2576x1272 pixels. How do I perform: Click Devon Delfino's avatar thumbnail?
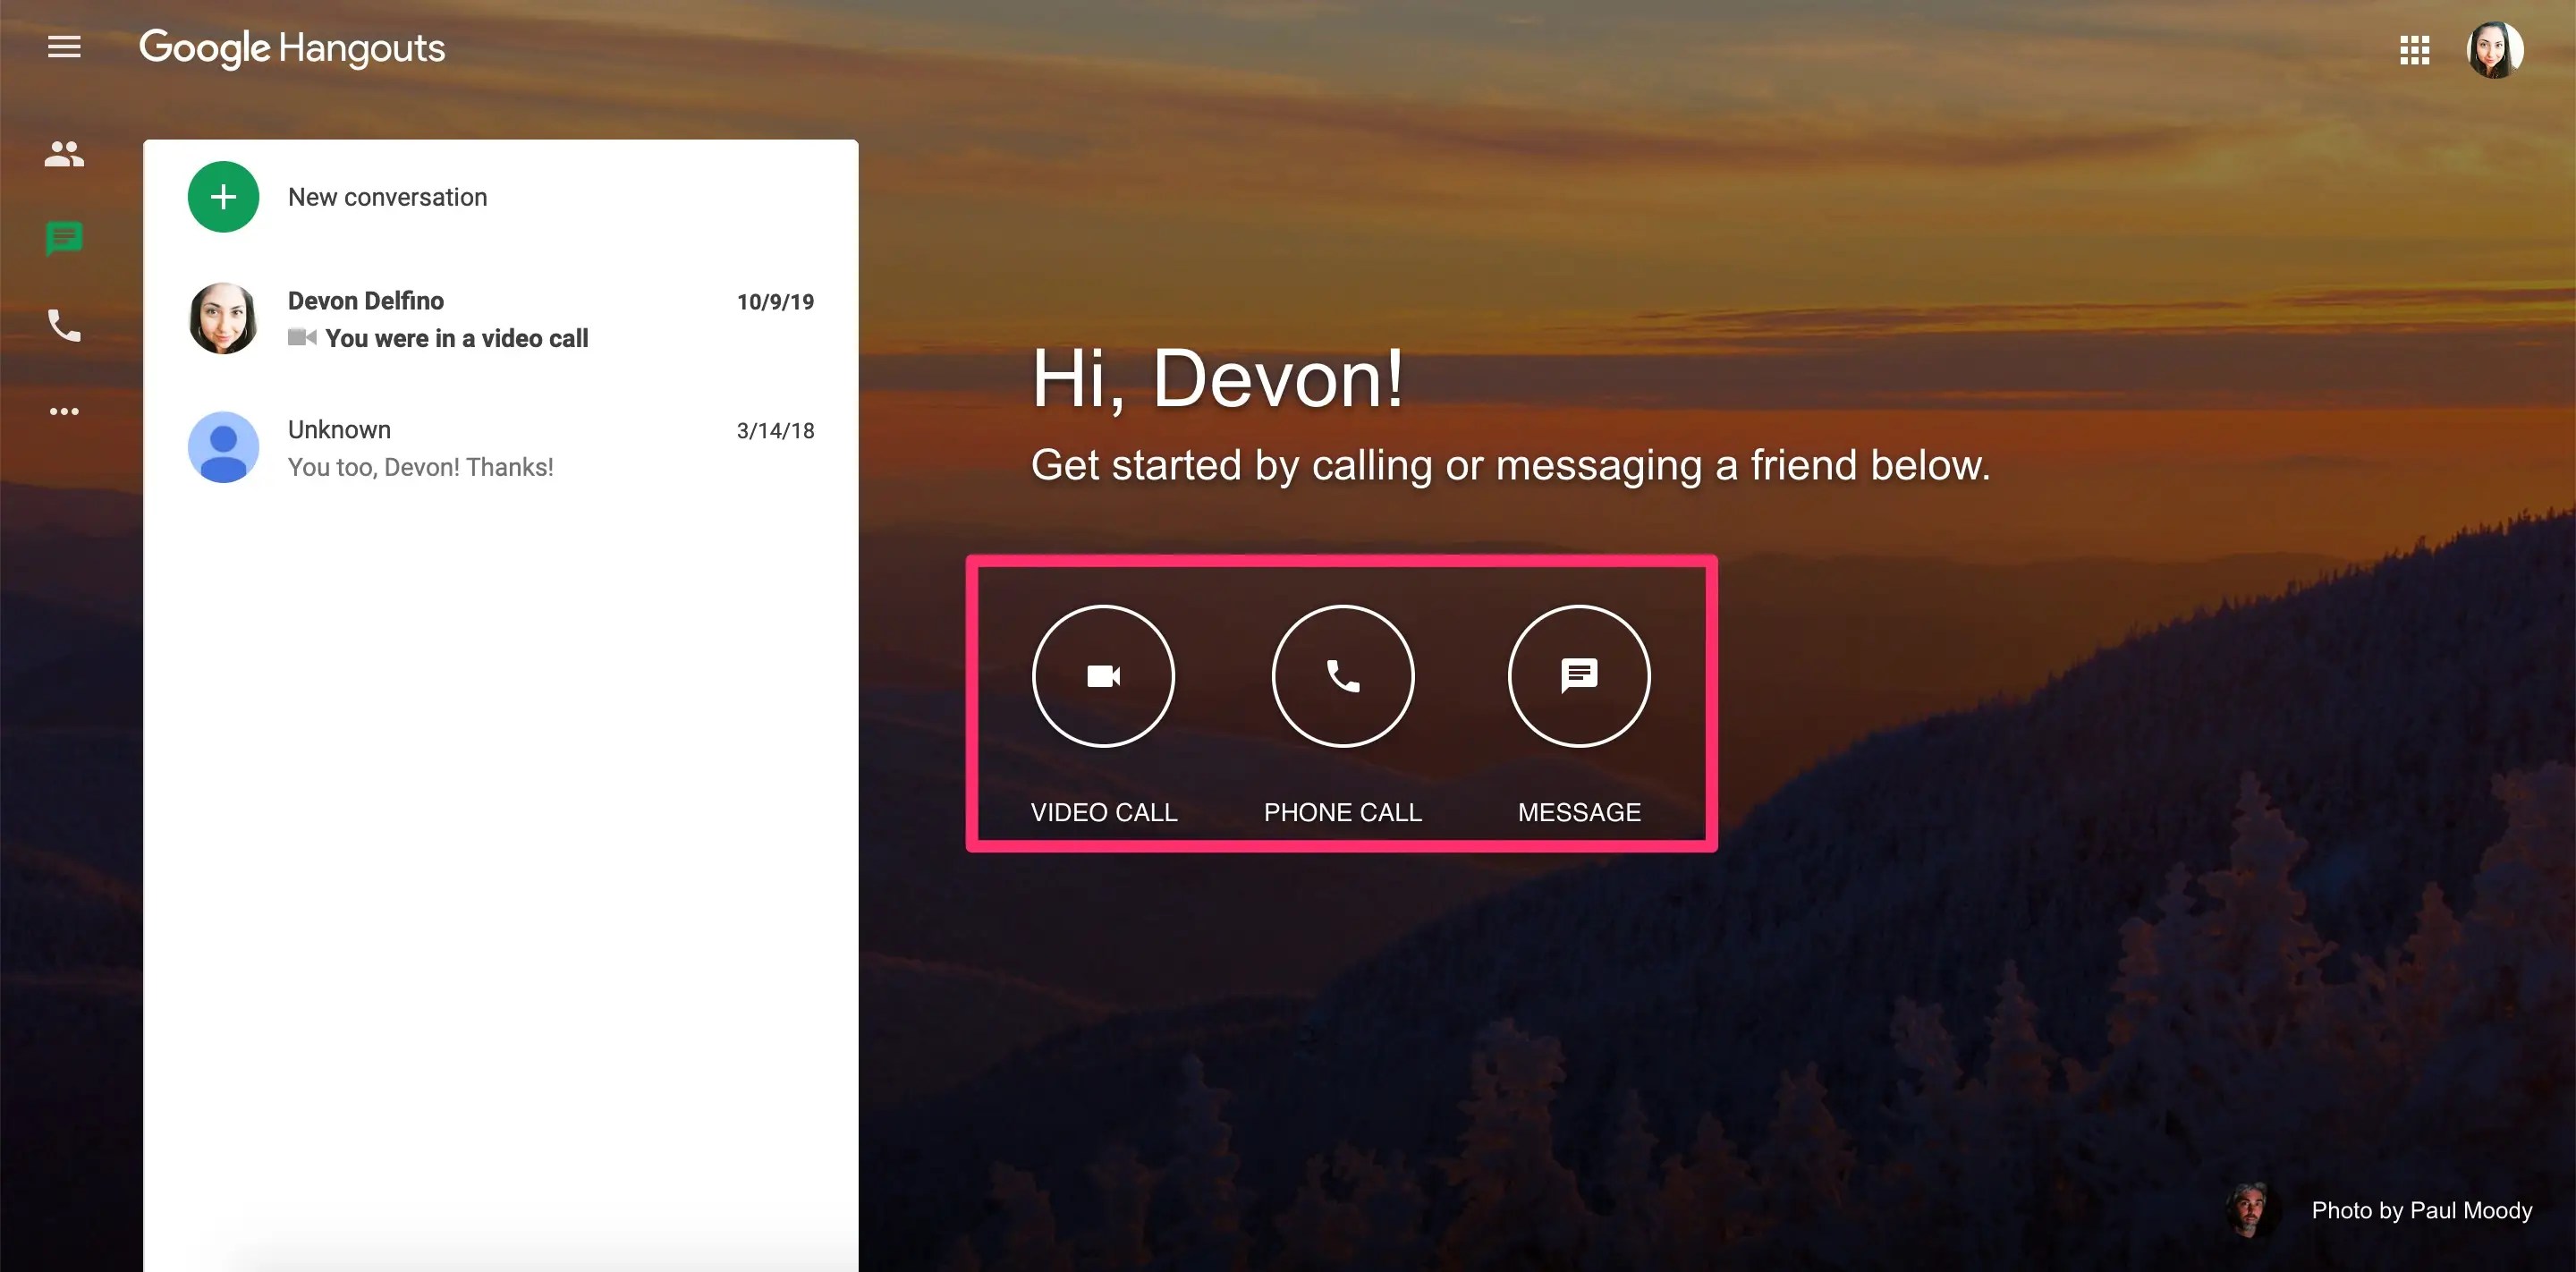tap(223, 319)
